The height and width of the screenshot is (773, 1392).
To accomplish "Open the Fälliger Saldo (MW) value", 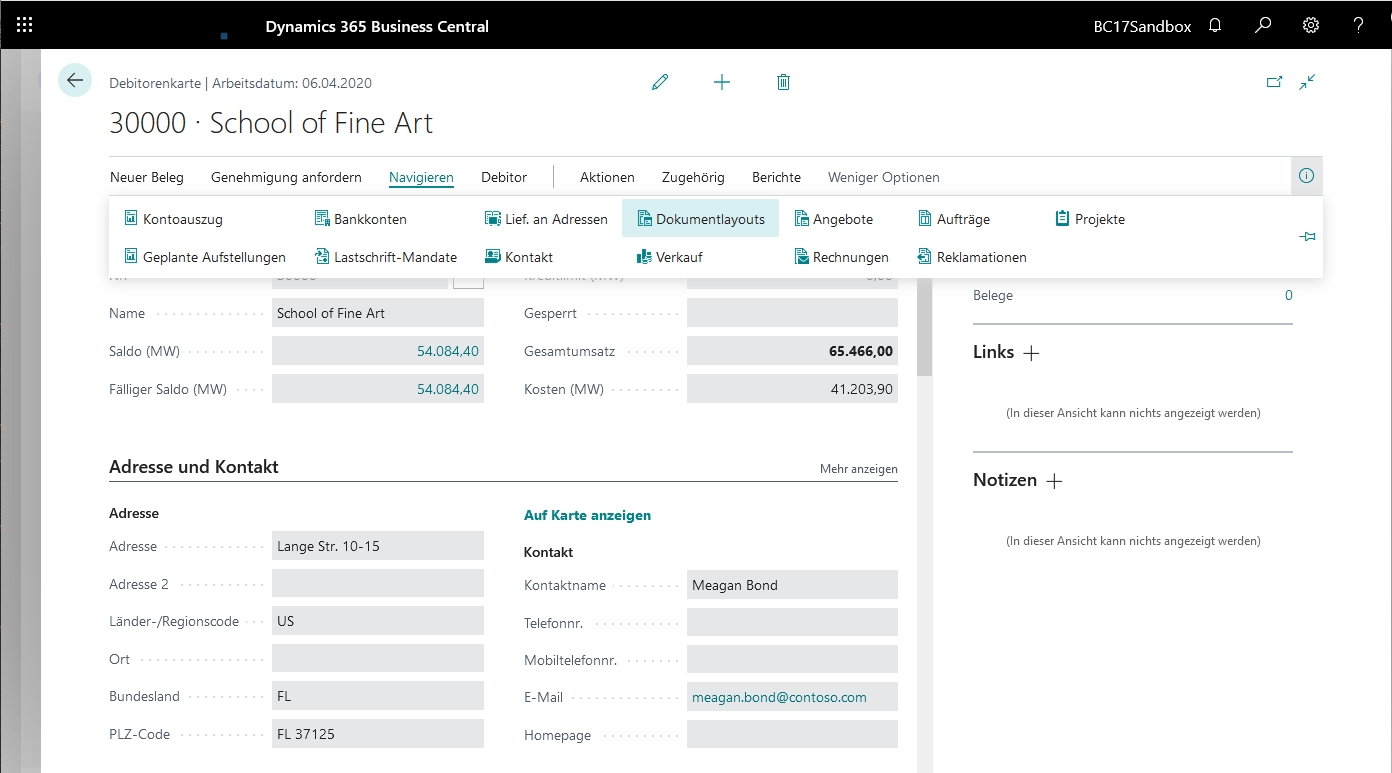I will click(x=448, y=389).
